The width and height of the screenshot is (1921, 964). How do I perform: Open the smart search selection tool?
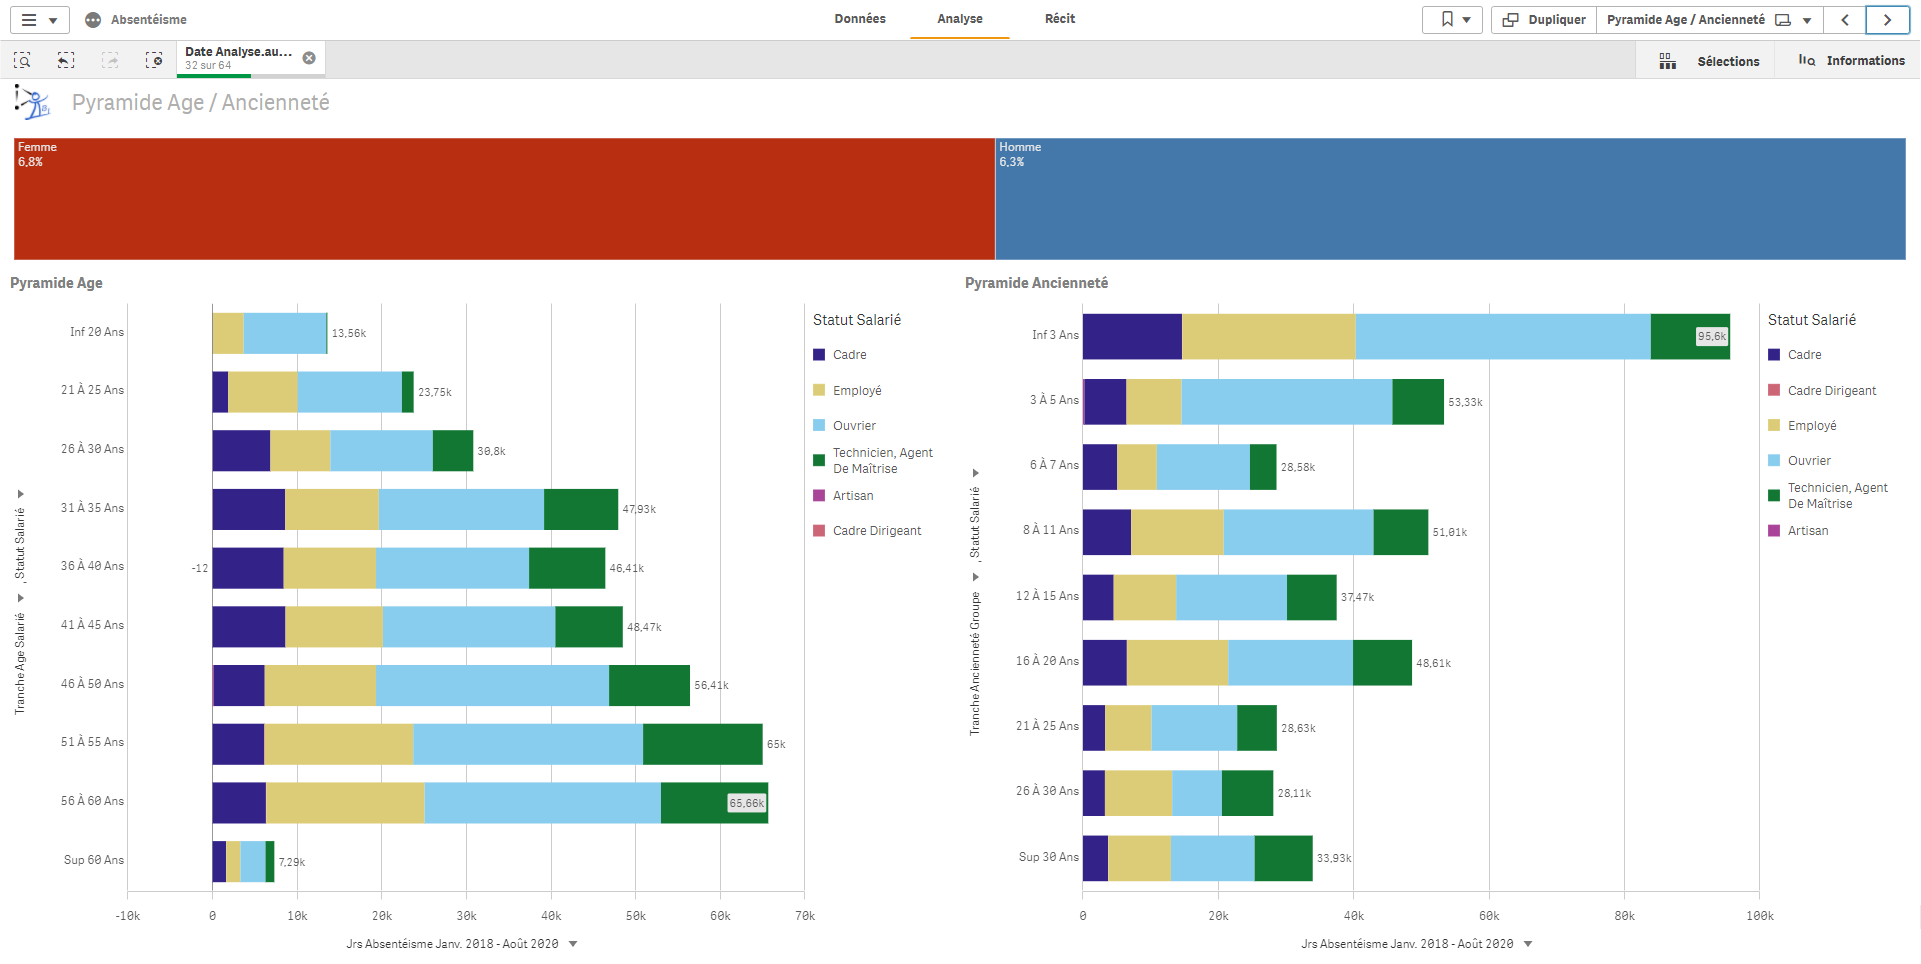tap(22, 60)
